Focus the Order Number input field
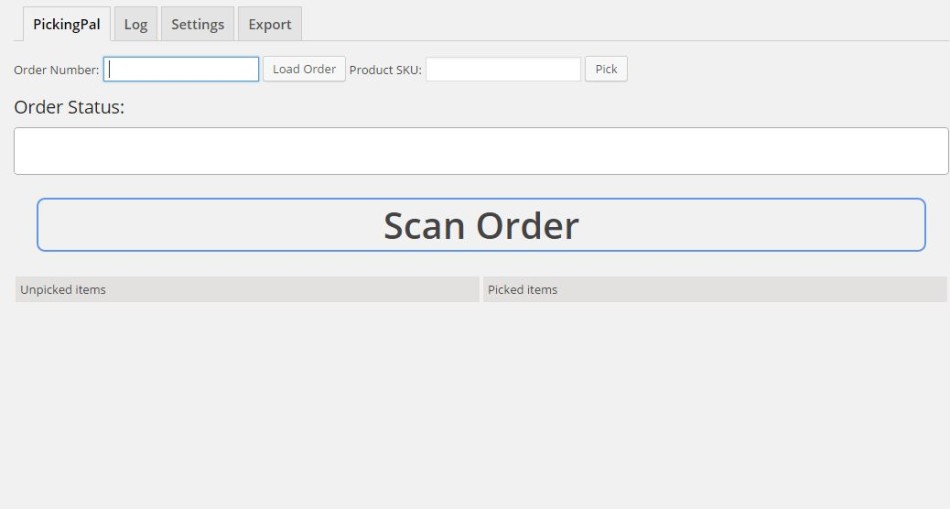Screen dimensions: 950x509 (x=181, y=69)
